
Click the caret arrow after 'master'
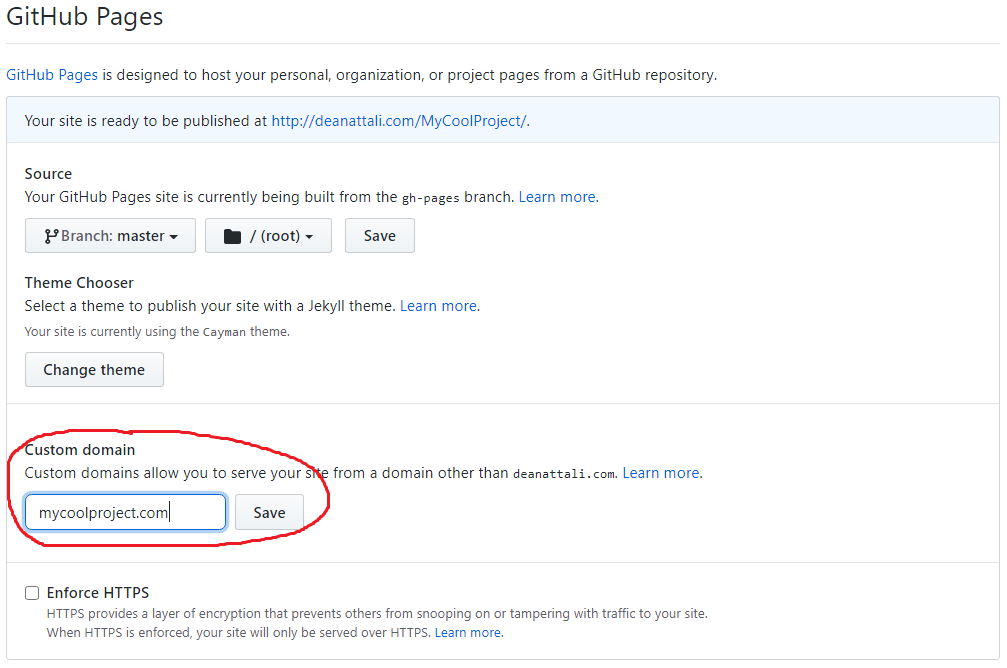173,237
